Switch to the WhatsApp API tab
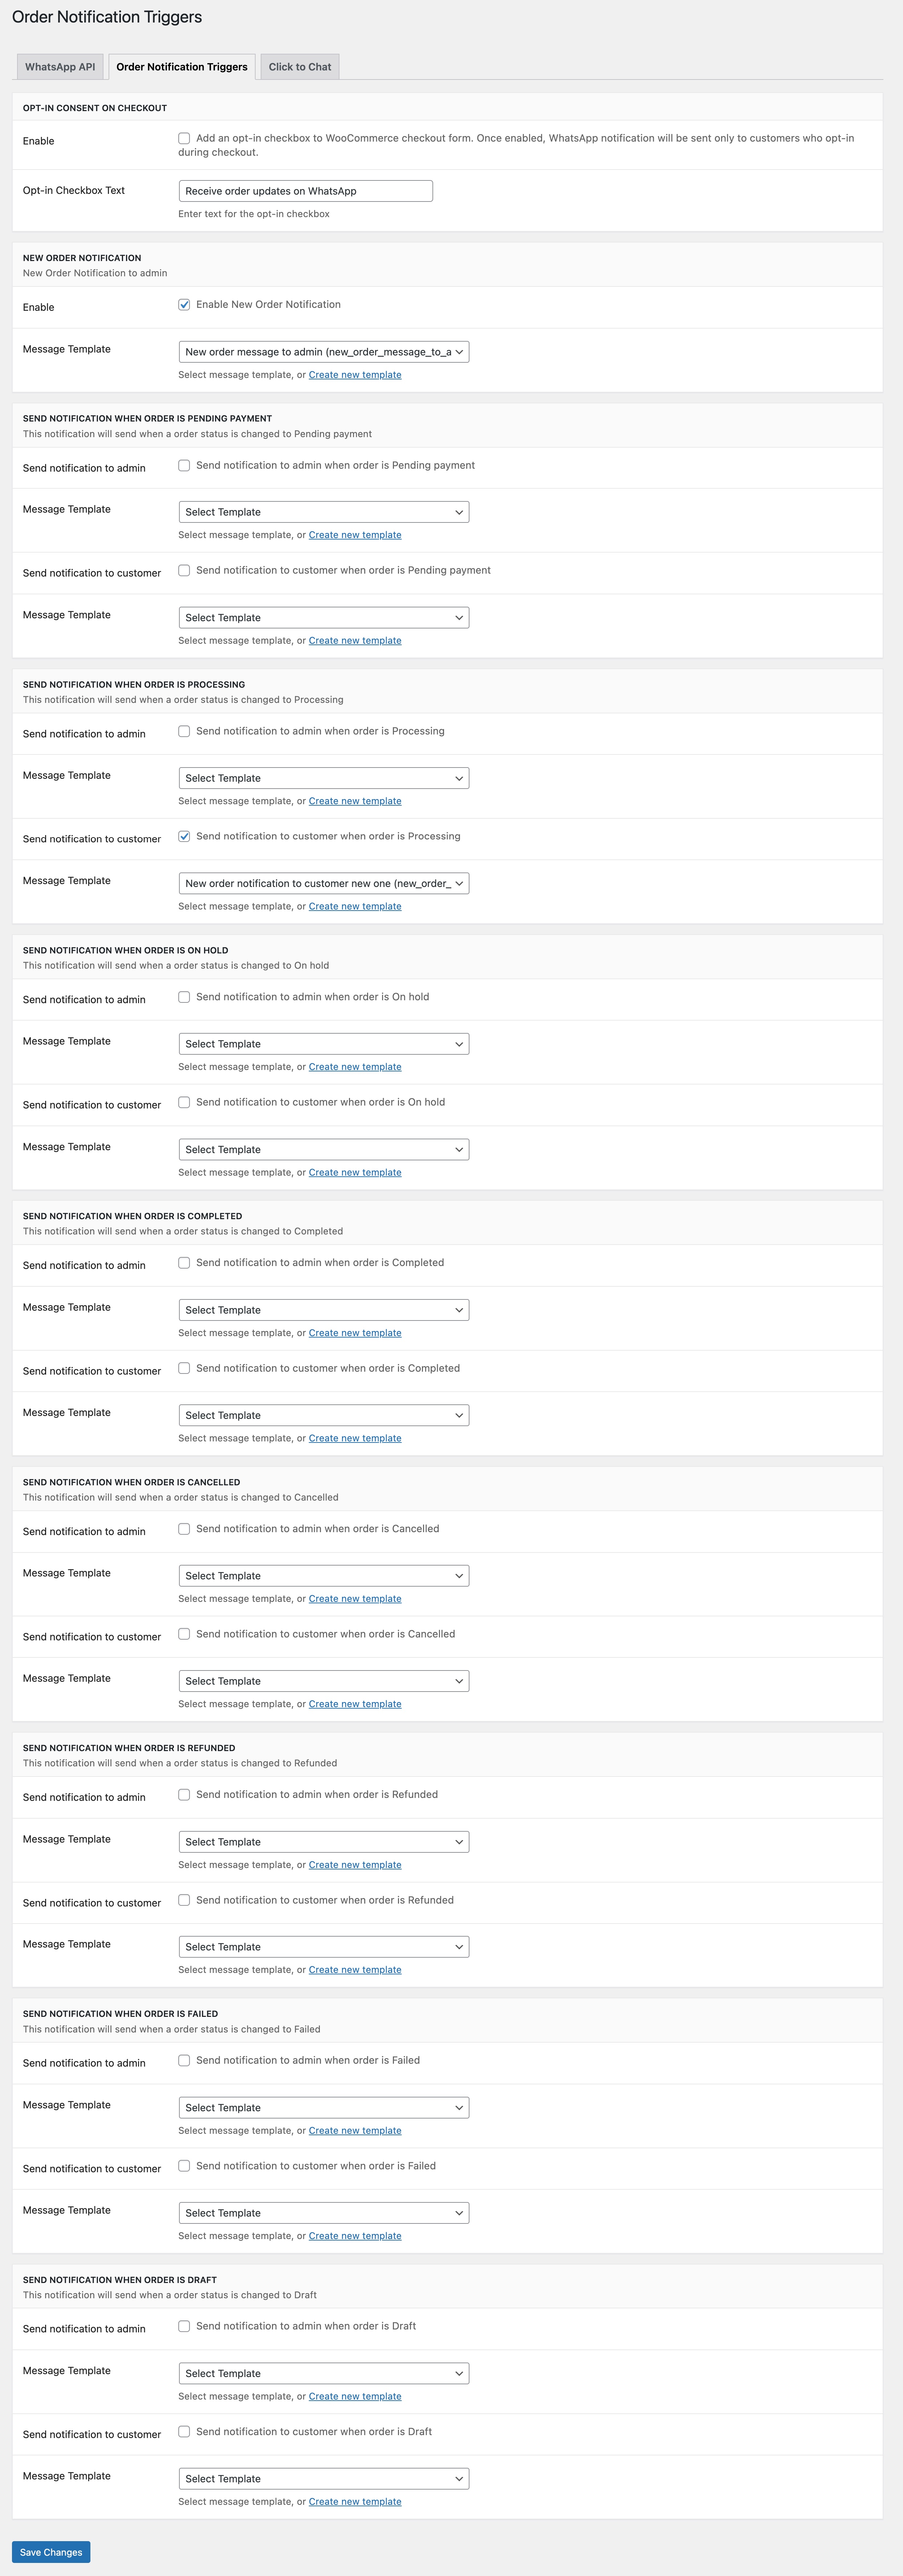 tap(60, 67)
